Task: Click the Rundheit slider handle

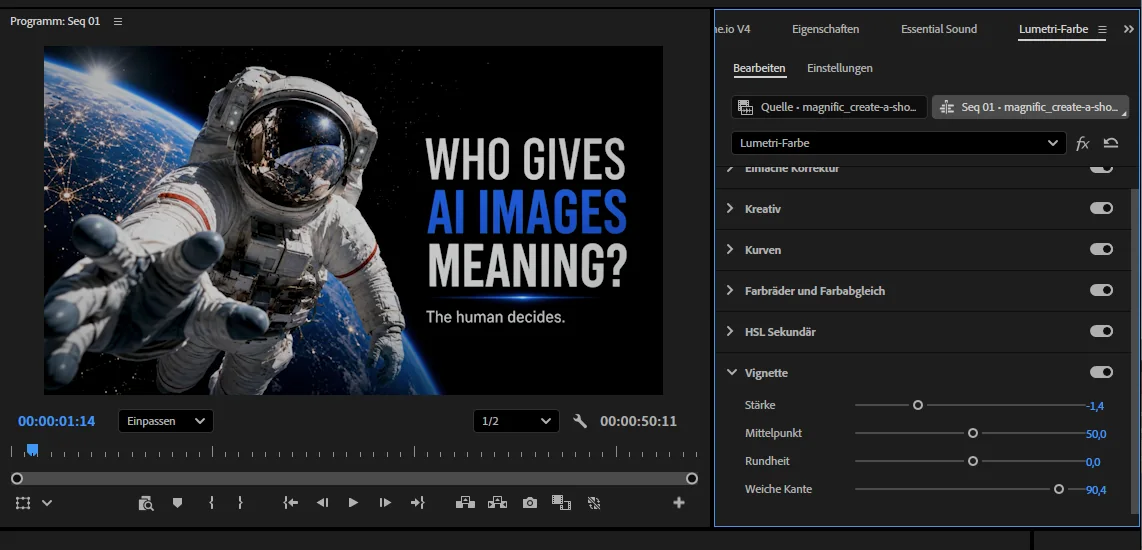Action: point(972,461)
